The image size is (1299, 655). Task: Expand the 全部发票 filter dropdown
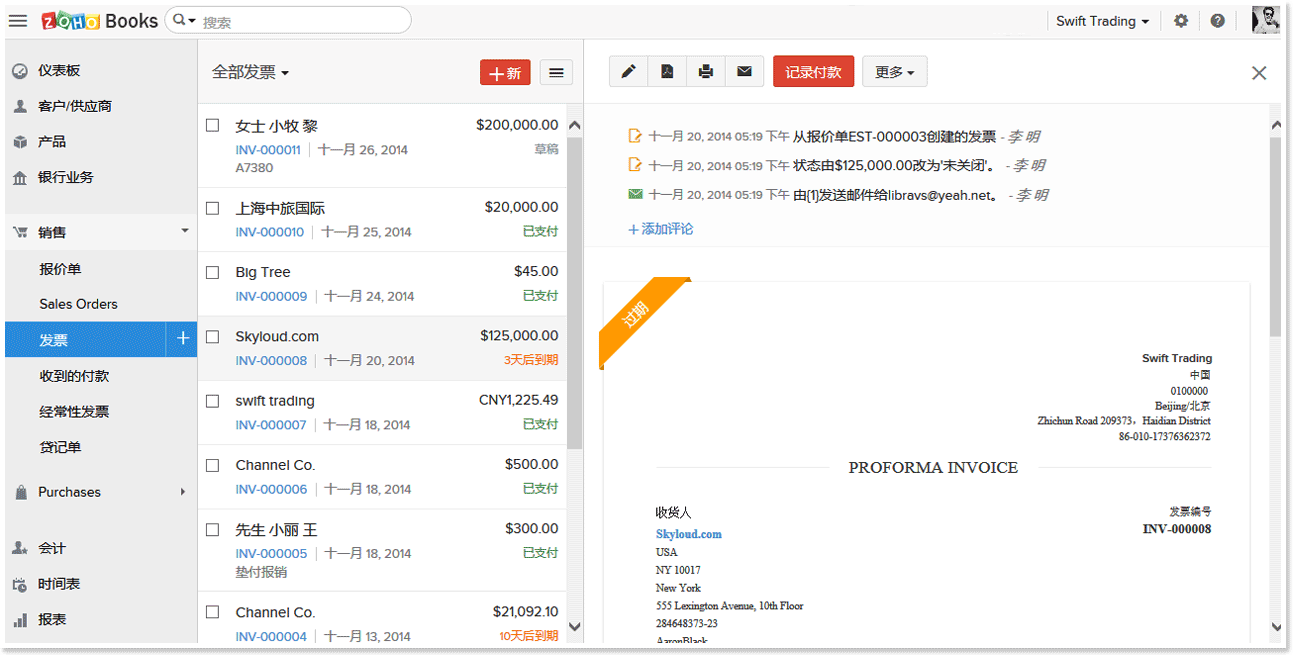250,72
